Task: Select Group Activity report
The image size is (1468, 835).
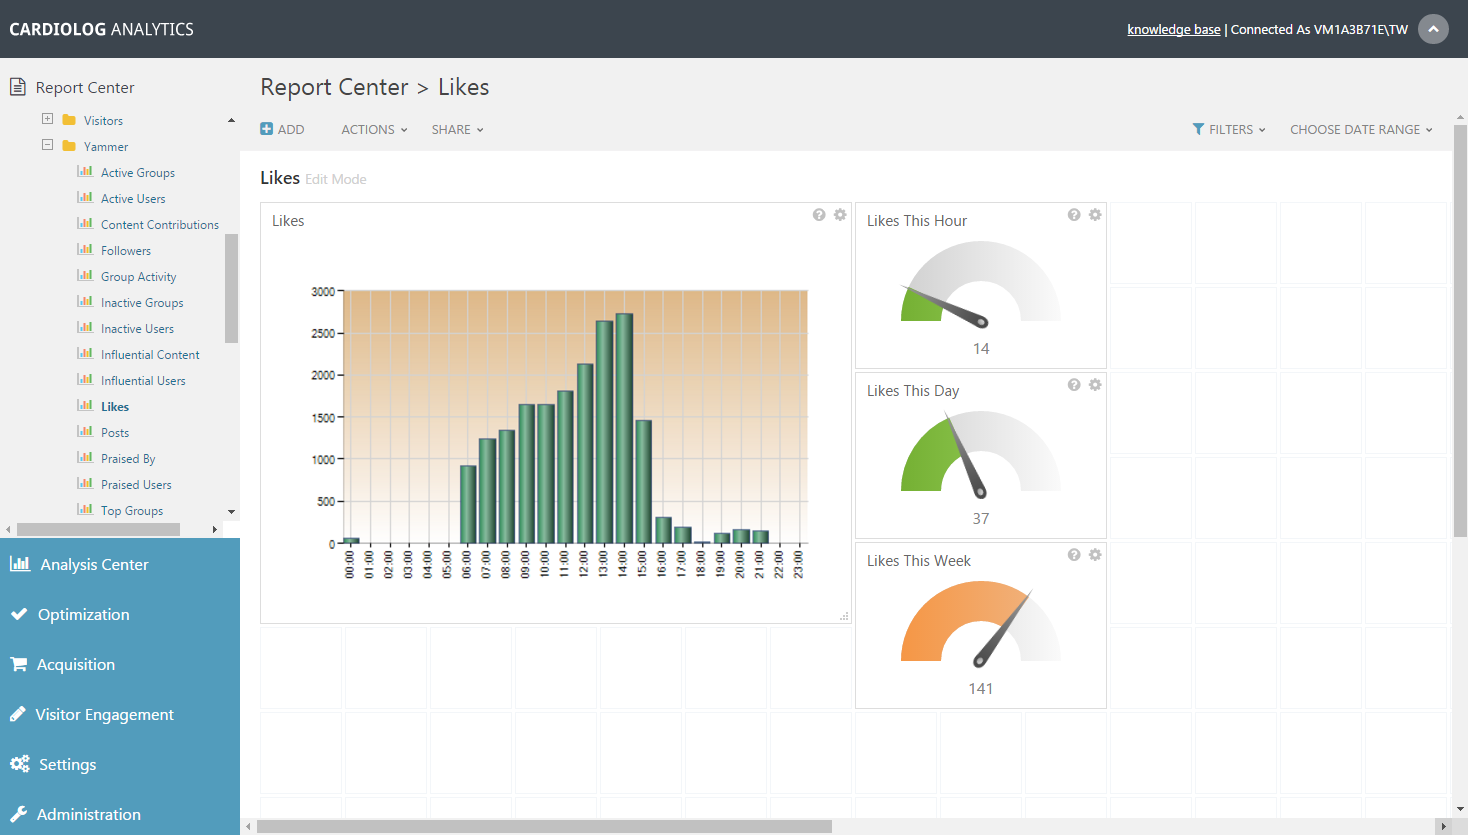Action: [x=138, y=276]
